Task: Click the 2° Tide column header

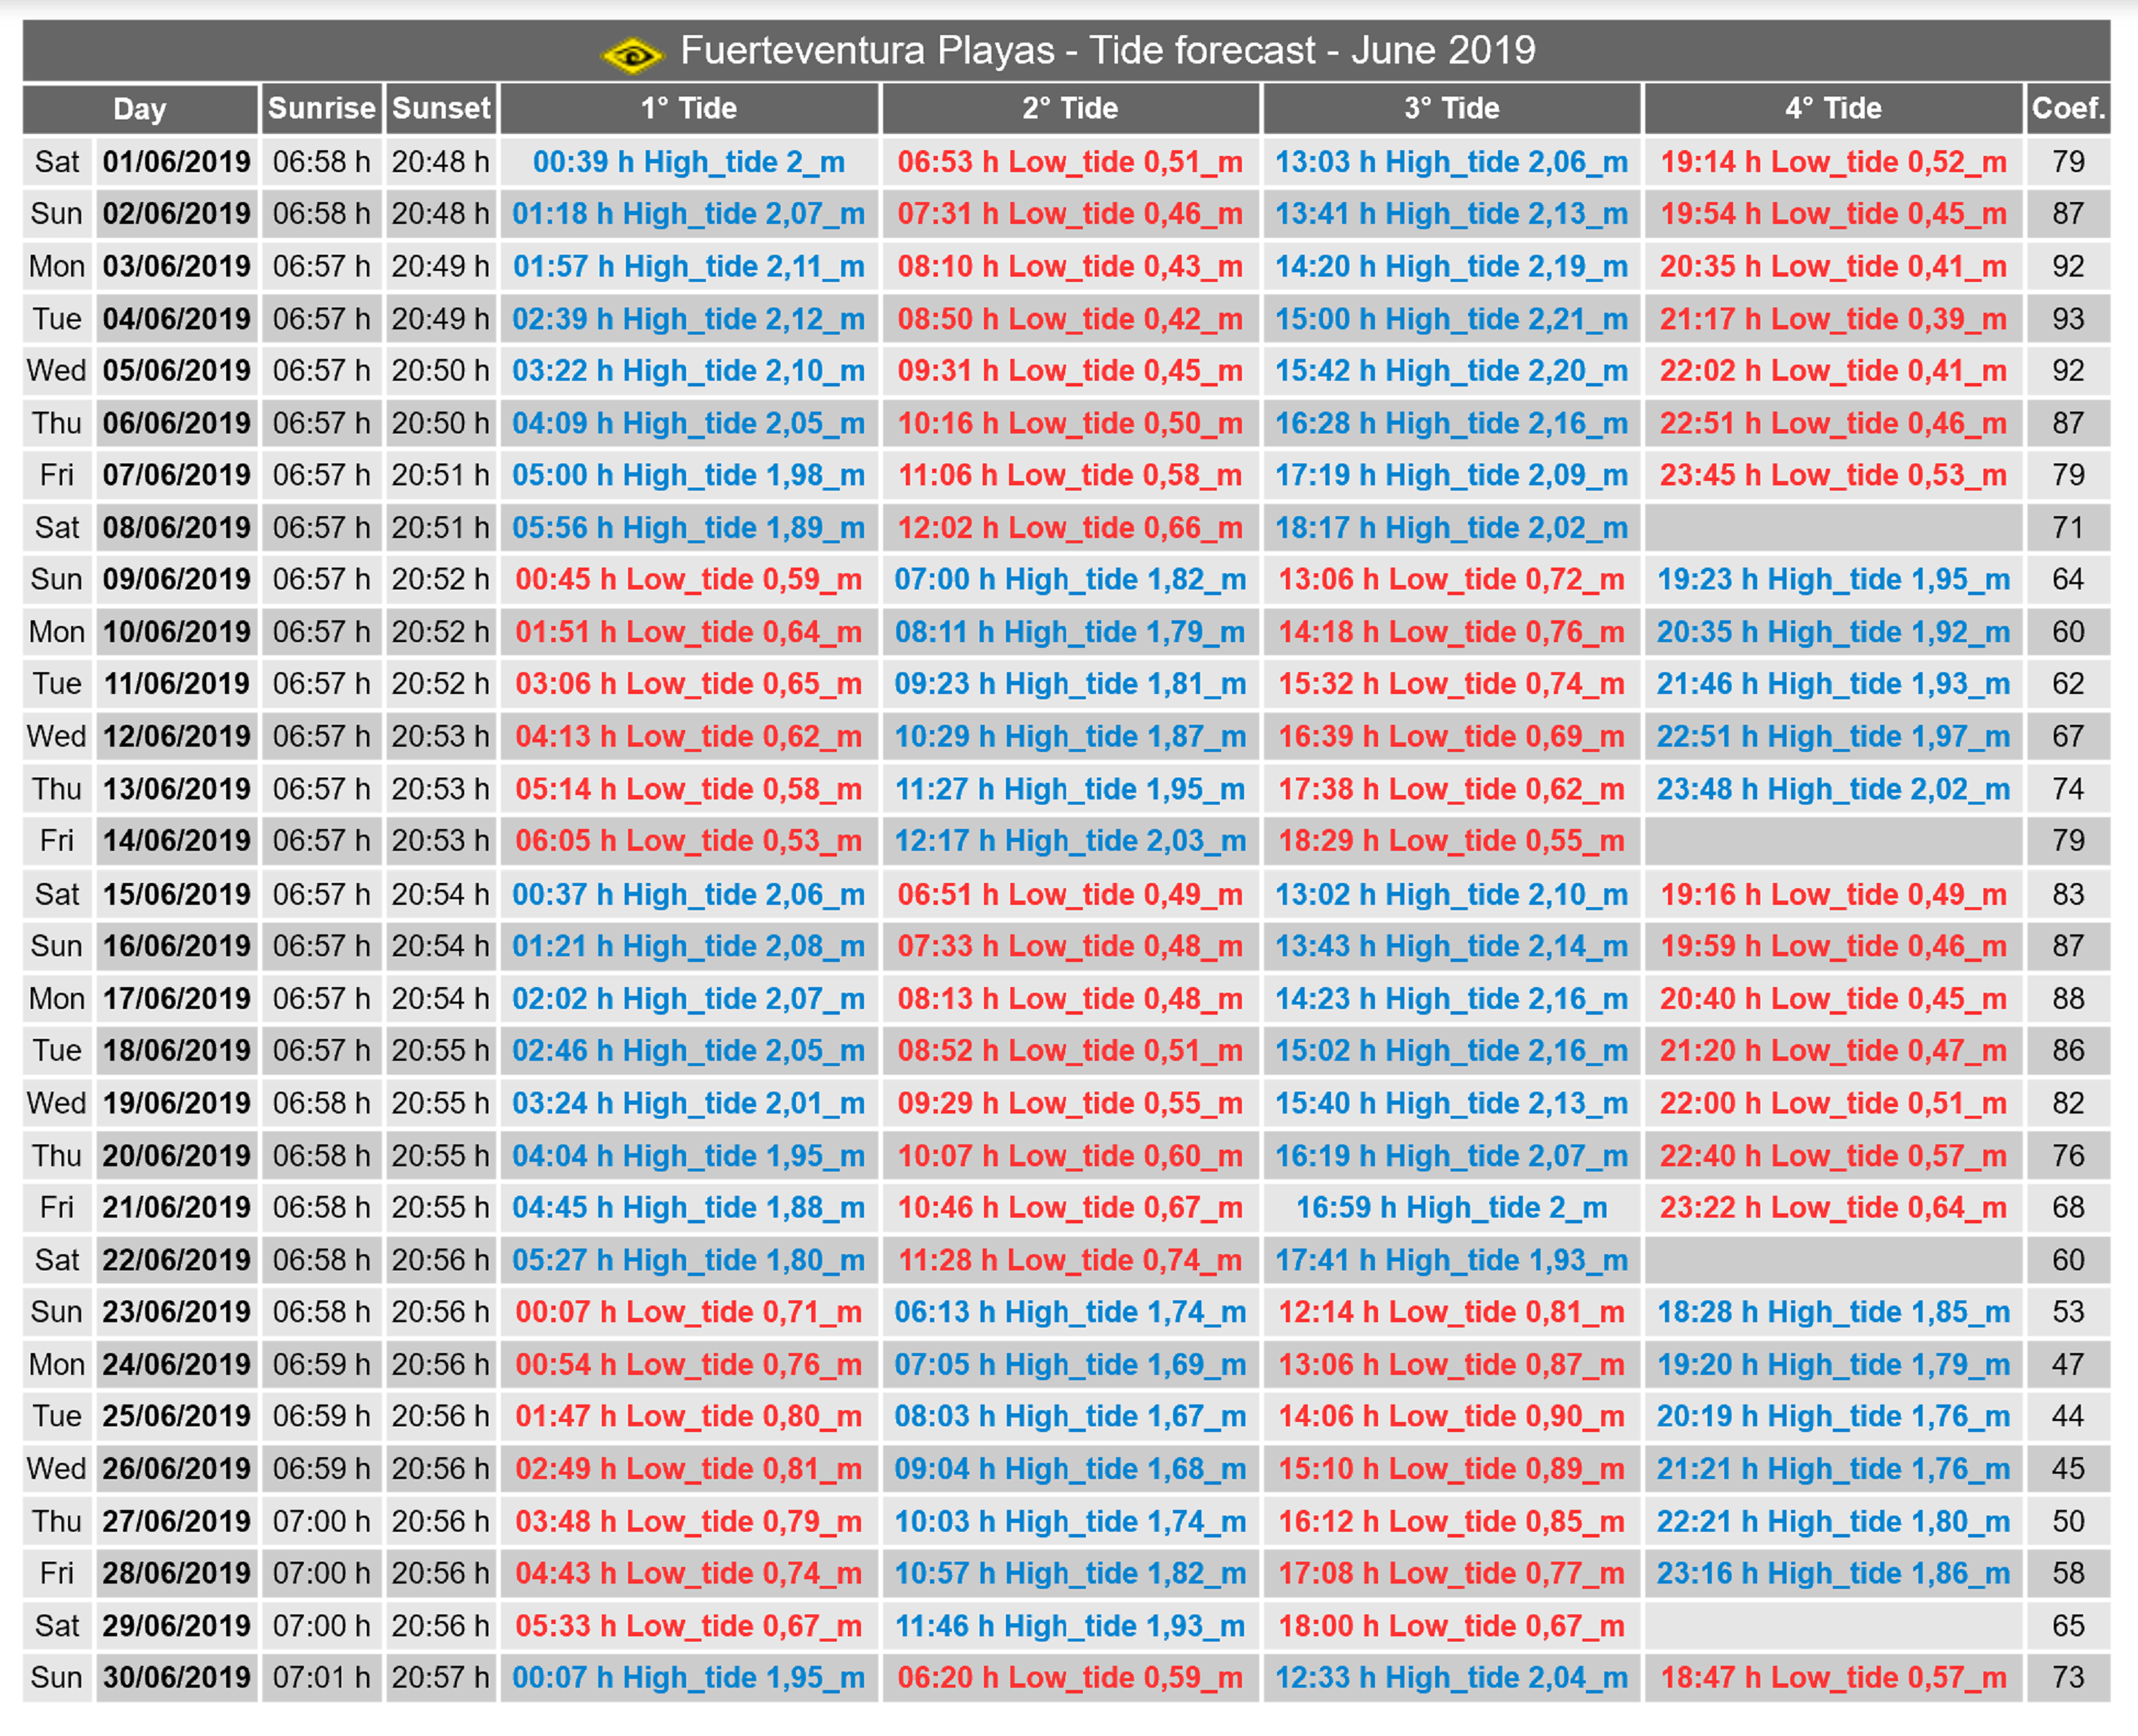Action: click(x=1070, y=108)
